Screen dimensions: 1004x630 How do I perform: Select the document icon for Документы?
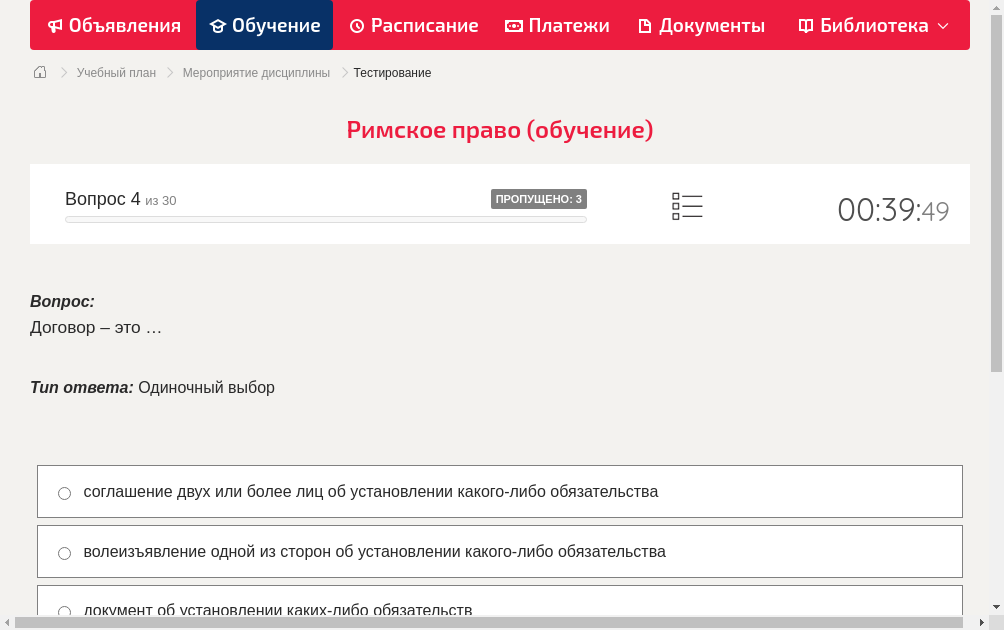(x=645, y=25)
